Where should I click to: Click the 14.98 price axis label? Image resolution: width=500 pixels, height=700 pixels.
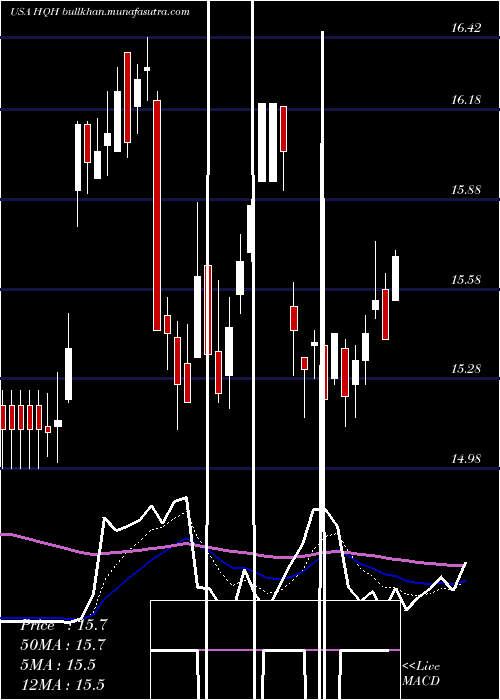(467, 458)
